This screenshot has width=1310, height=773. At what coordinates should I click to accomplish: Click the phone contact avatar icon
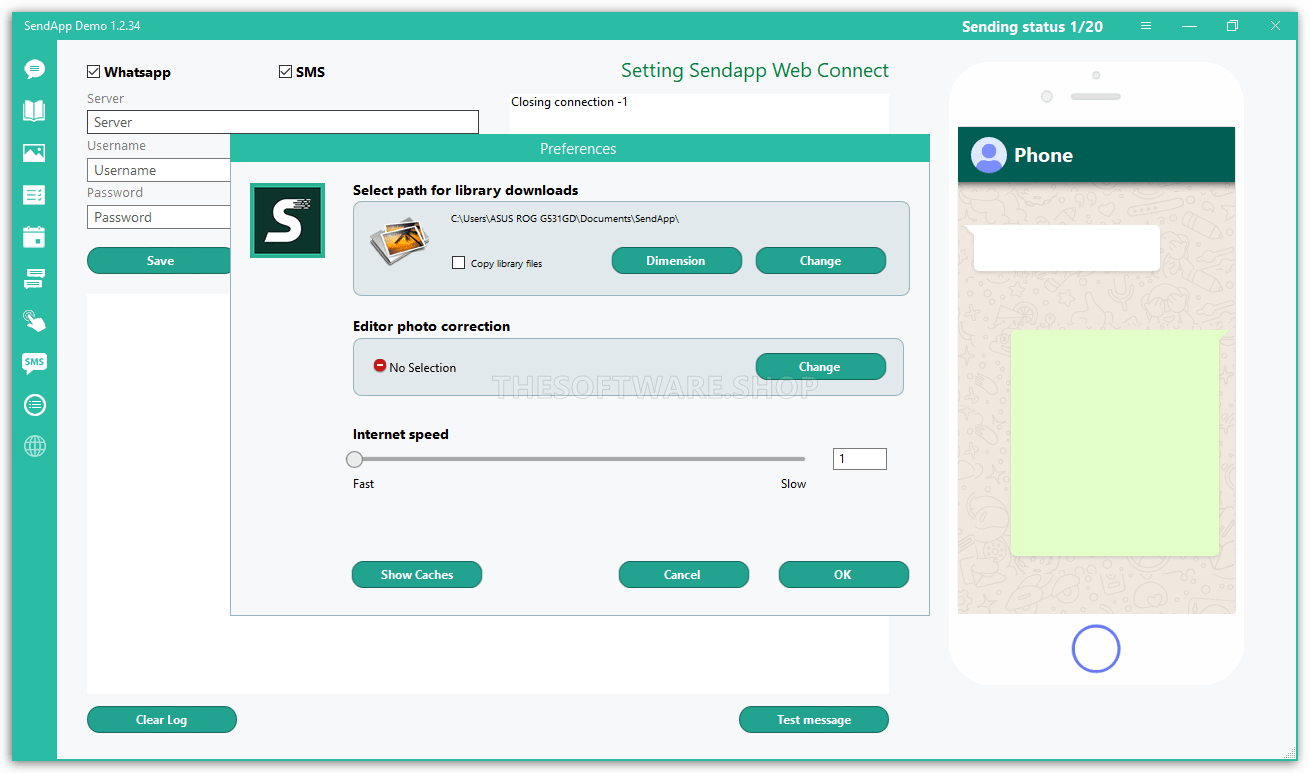click(989, 155)
